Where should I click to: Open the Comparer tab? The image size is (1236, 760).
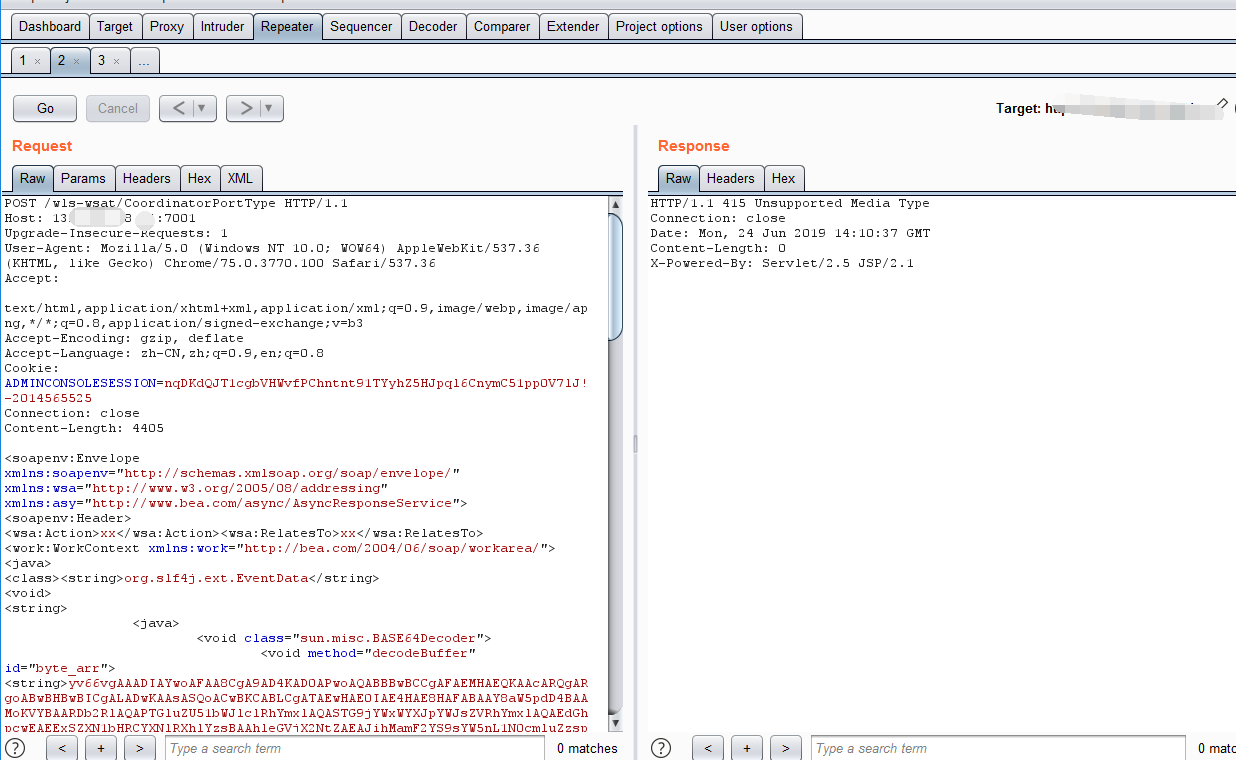[x=502, y=27]
